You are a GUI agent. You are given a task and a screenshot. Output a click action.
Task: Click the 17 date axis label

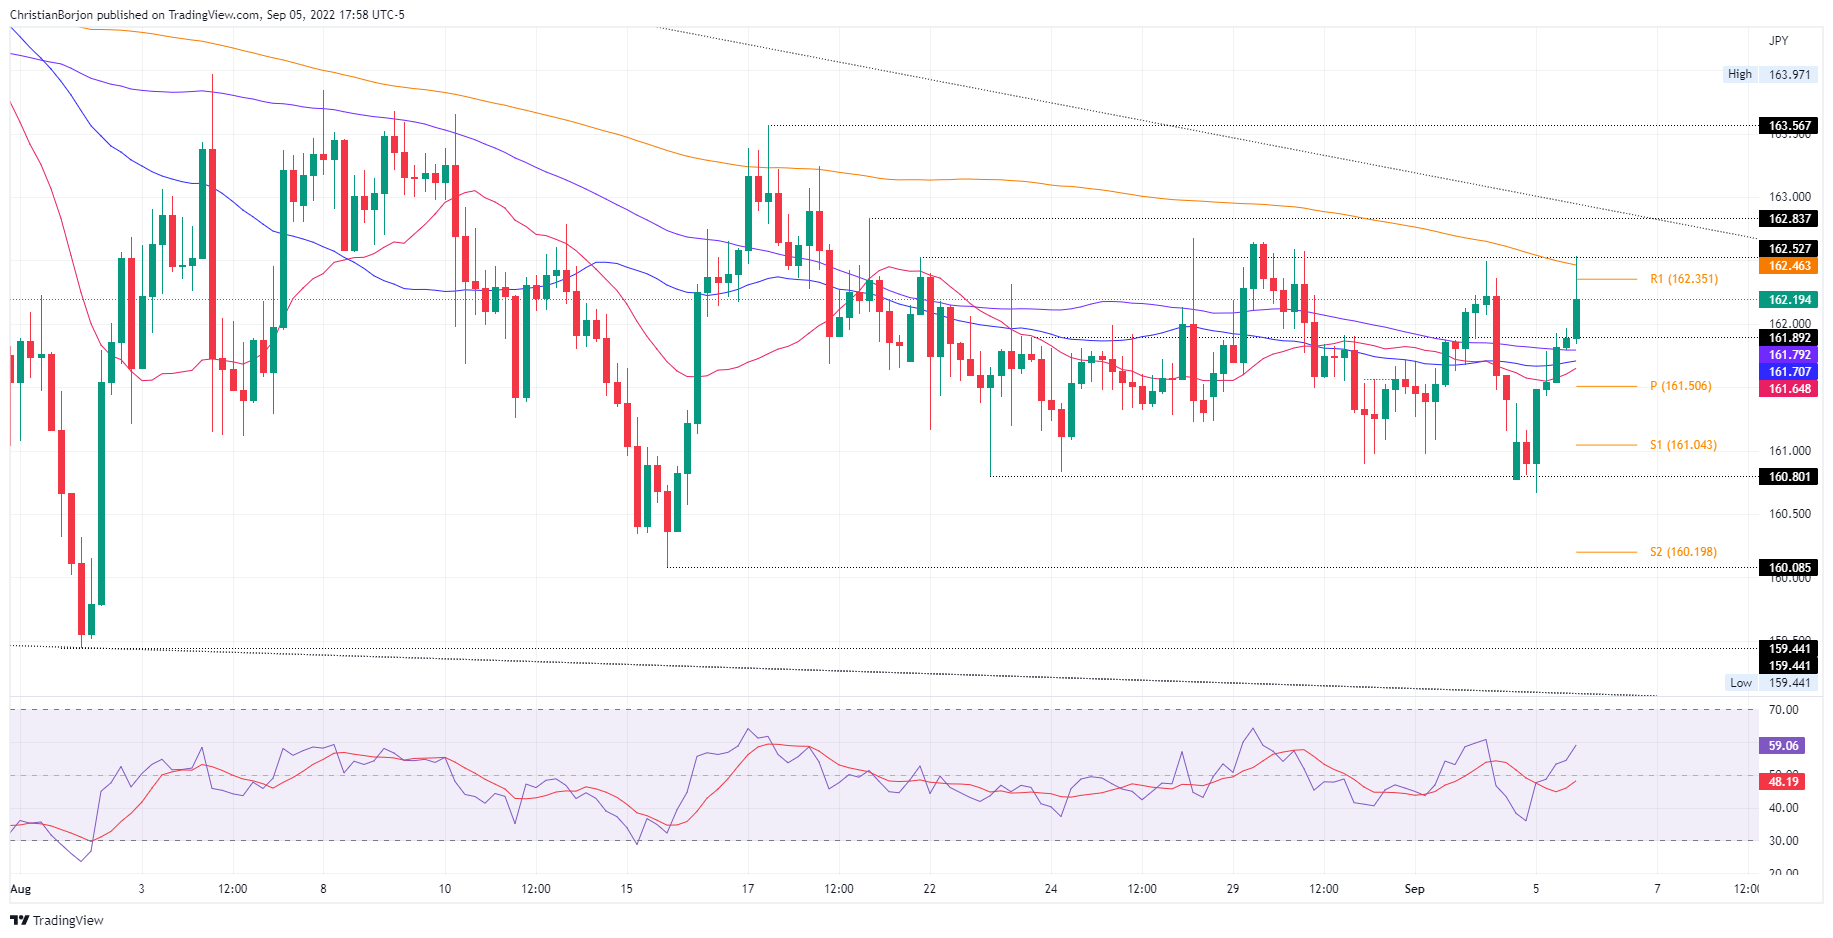point(748,889)
